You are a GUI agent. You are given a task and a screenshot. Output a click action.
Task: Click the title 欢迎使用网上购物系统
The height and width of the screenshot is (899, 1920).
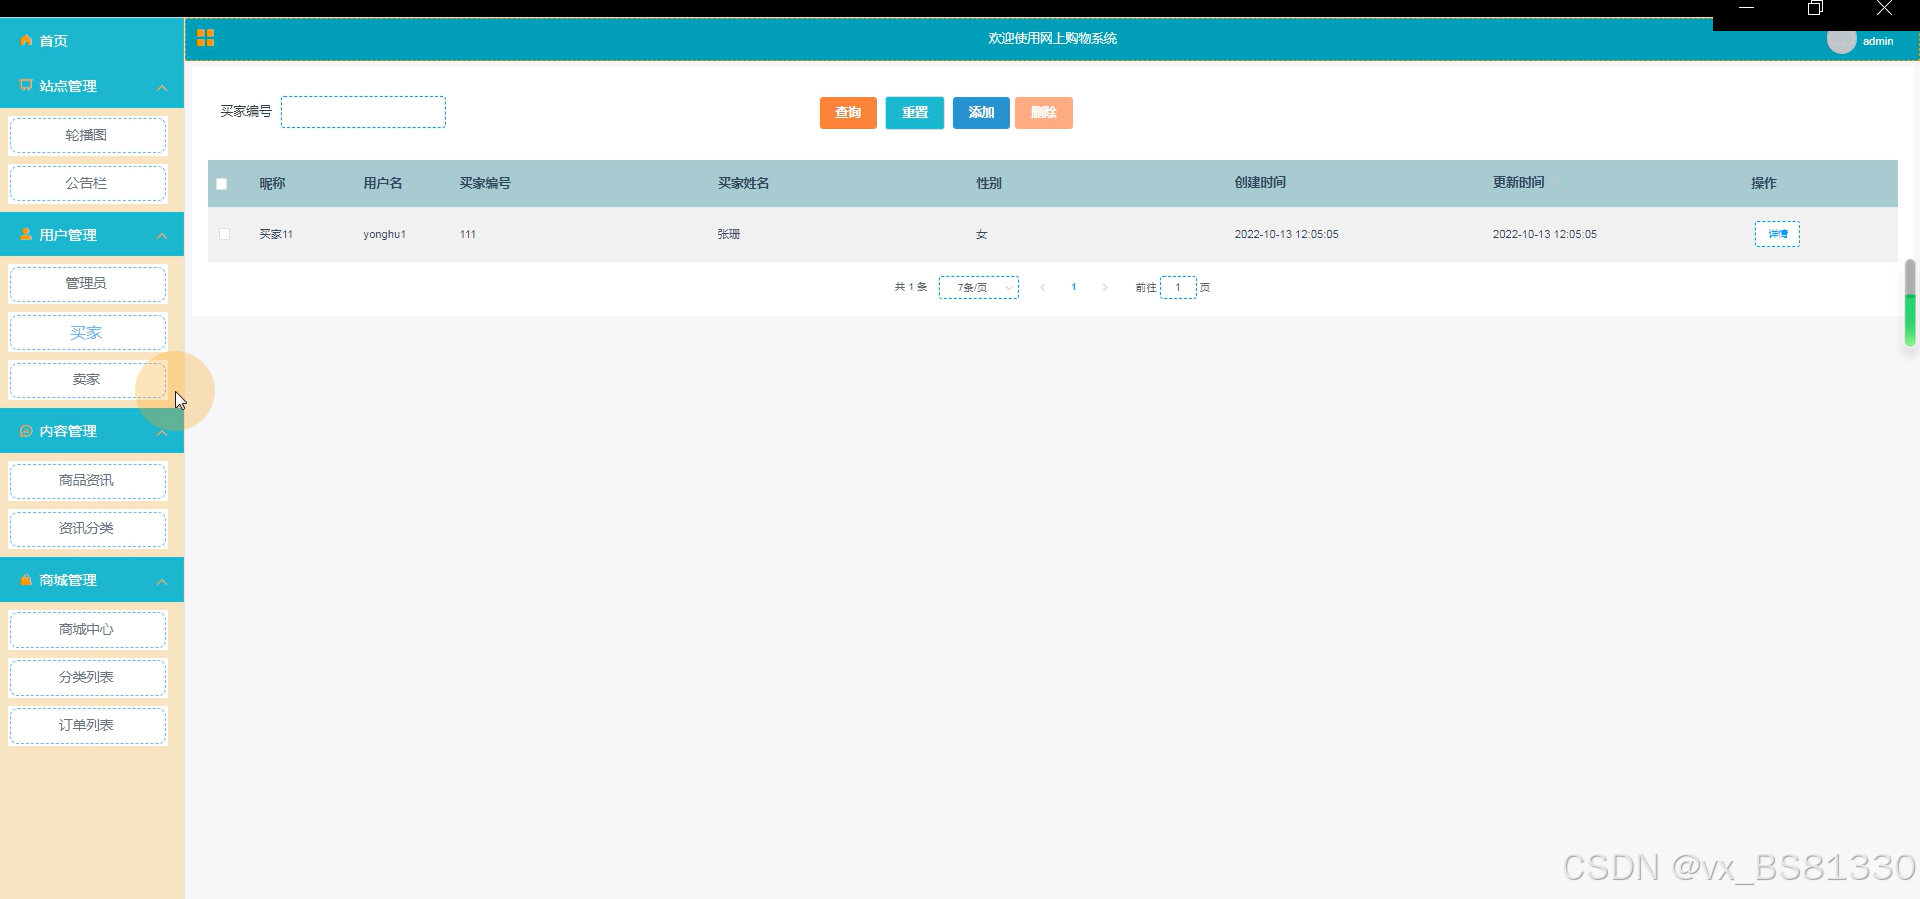[1052, 38]
